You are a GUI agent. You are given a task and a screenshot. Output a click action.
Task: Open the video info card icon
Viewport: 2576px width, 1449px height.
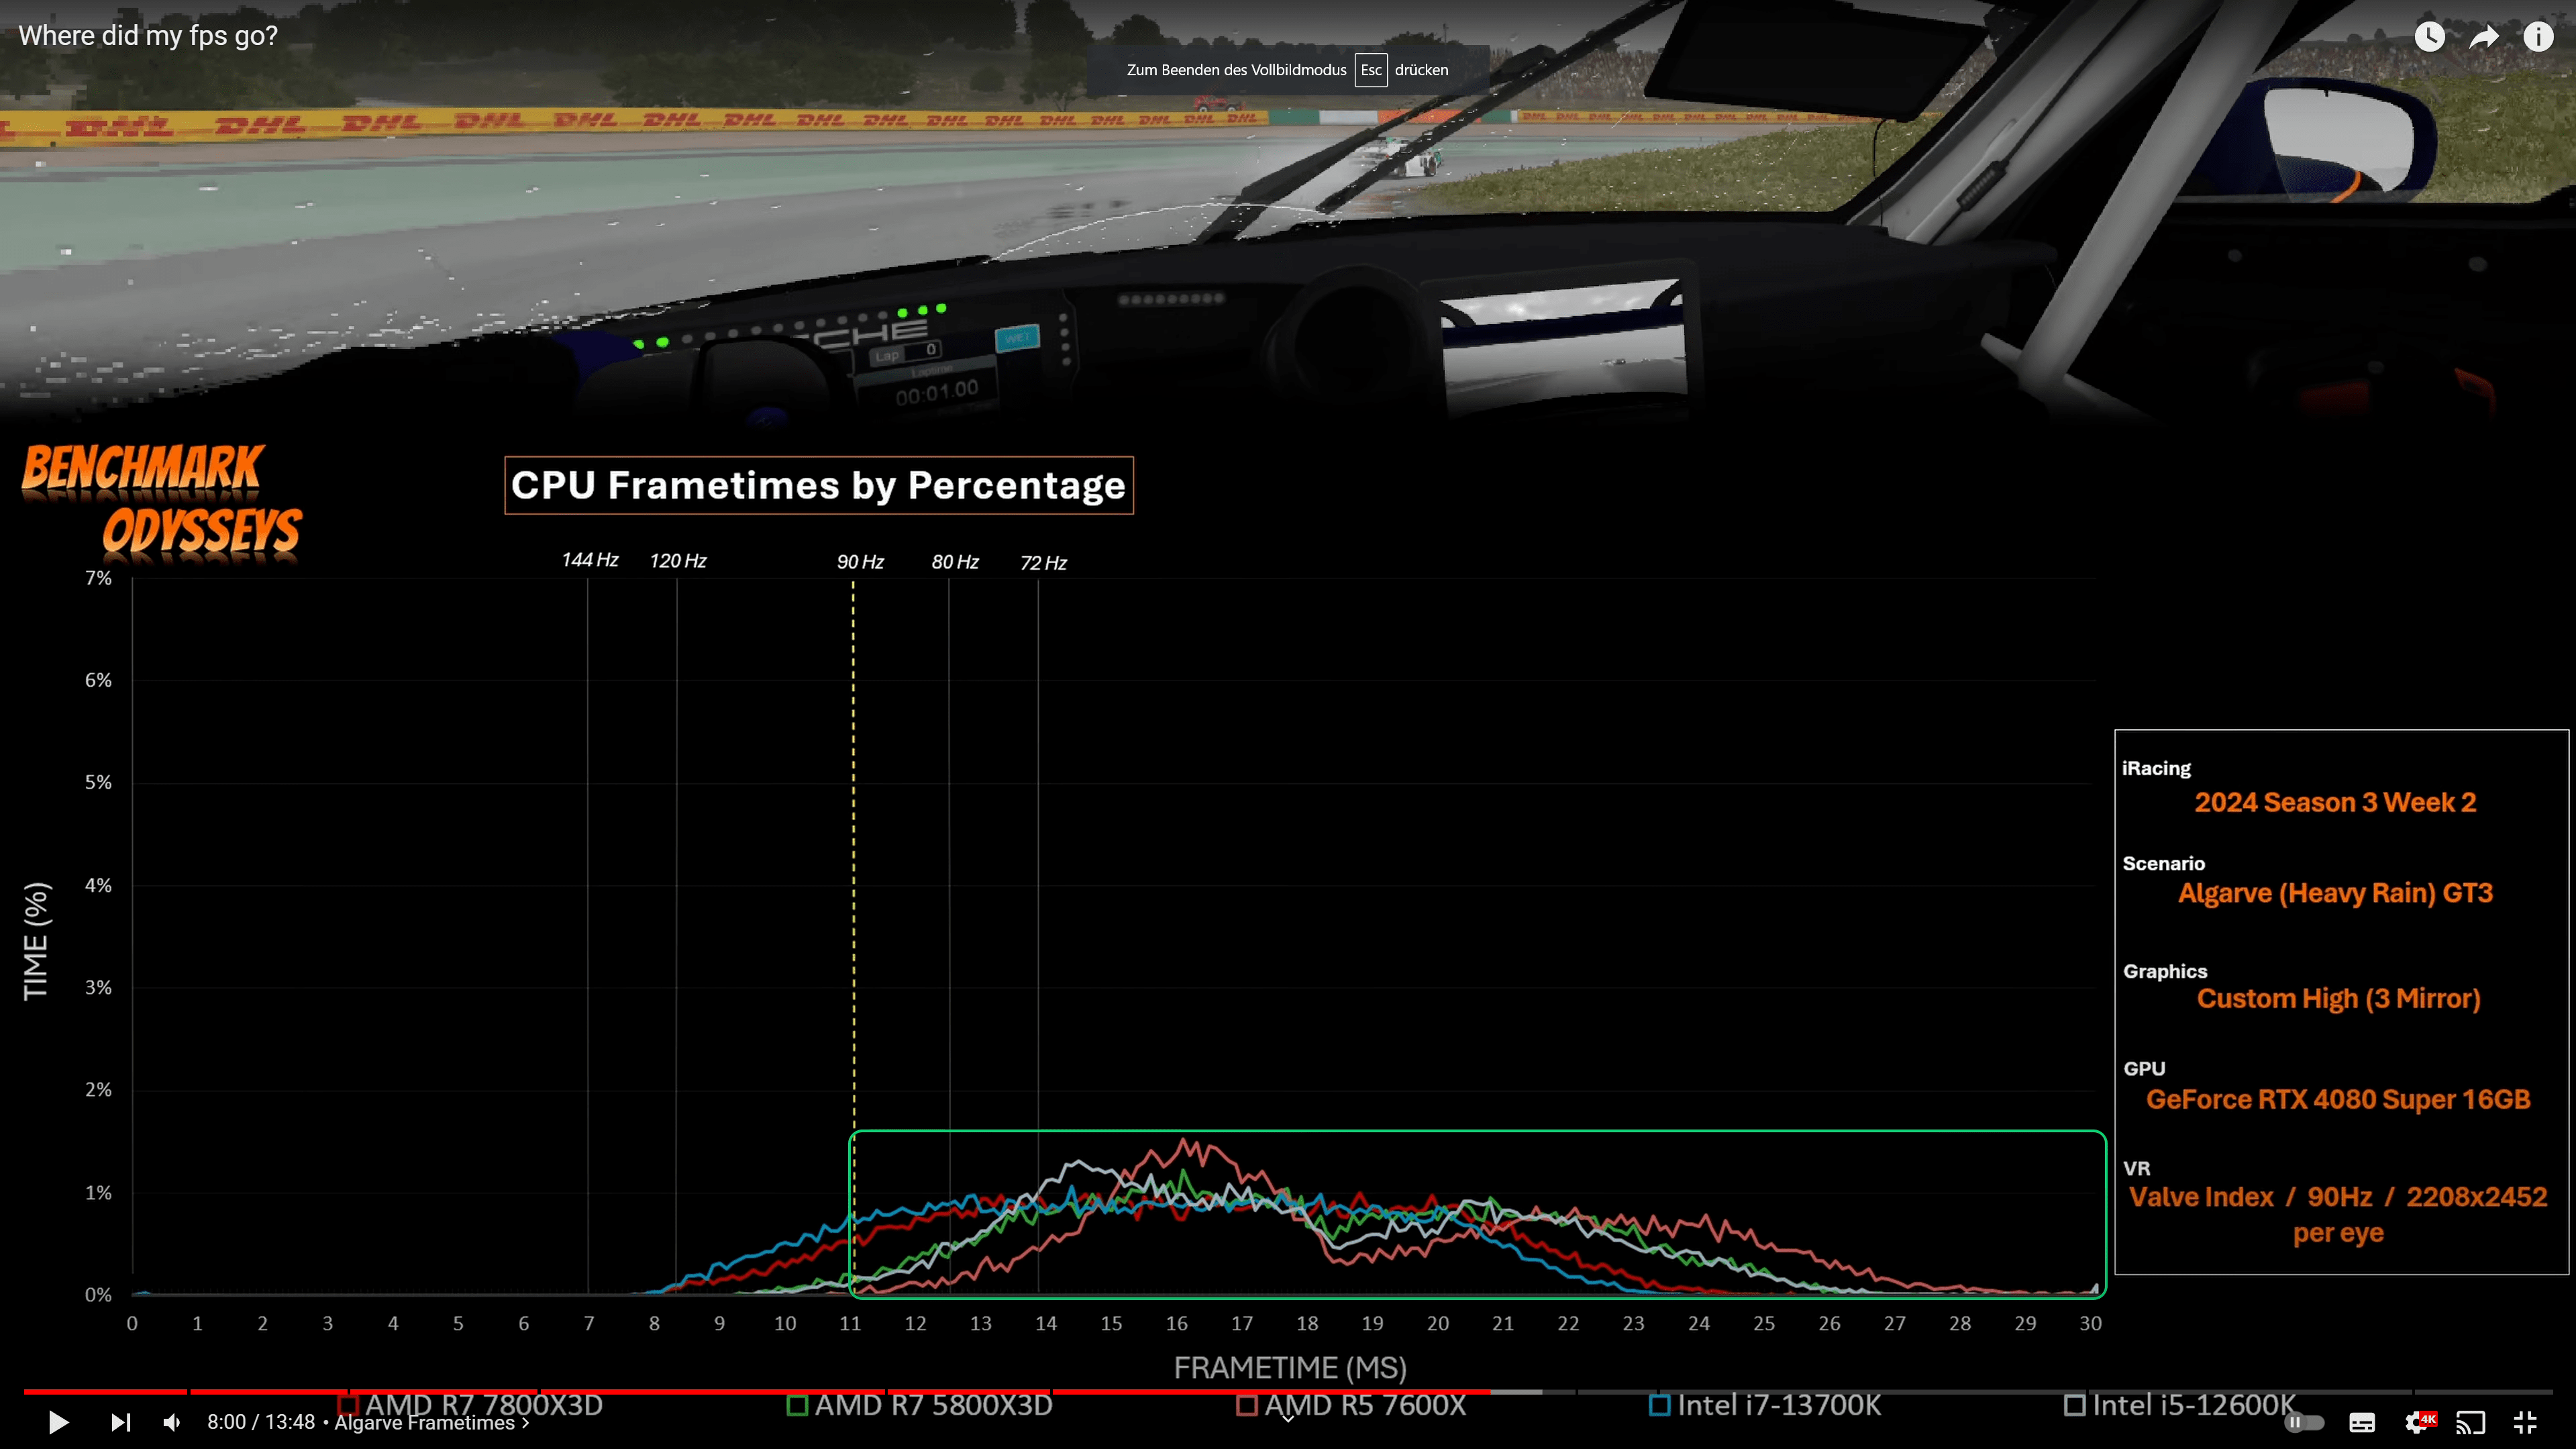pos(2538,37)
